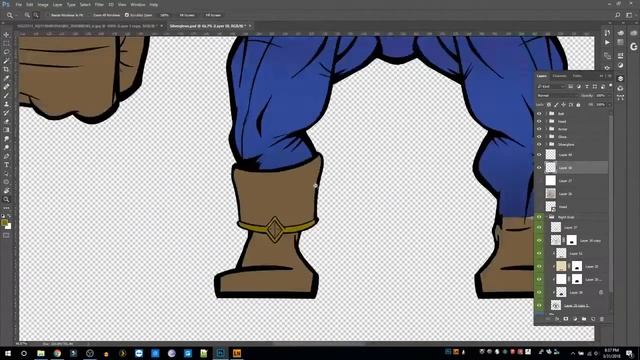Create a new group from panel footer
This screenshot has height=360, width=640.
pos(584,319)
